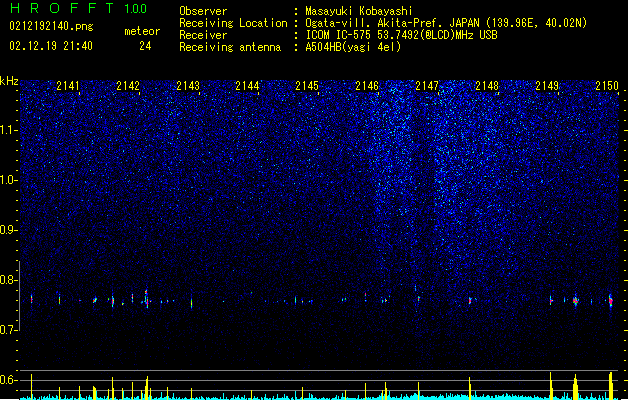Click the 0.6 kHz axis label
The width and height of the screenshot is (629, 400).
point(9,380)
